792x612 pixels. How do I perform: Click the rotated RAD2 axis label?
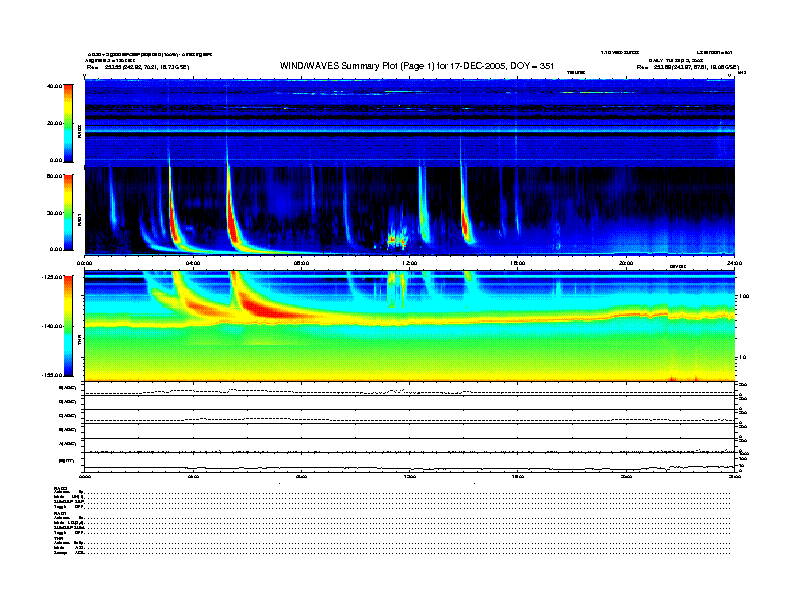click(79, 132)
